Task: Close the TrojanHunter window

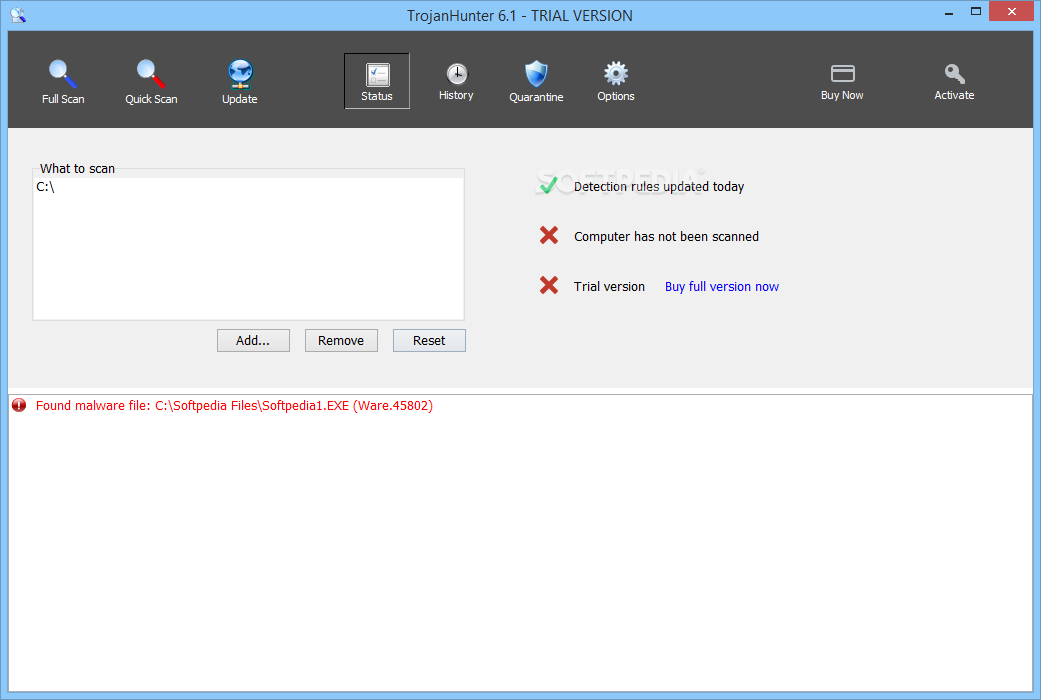Action: pos(1011,11)
